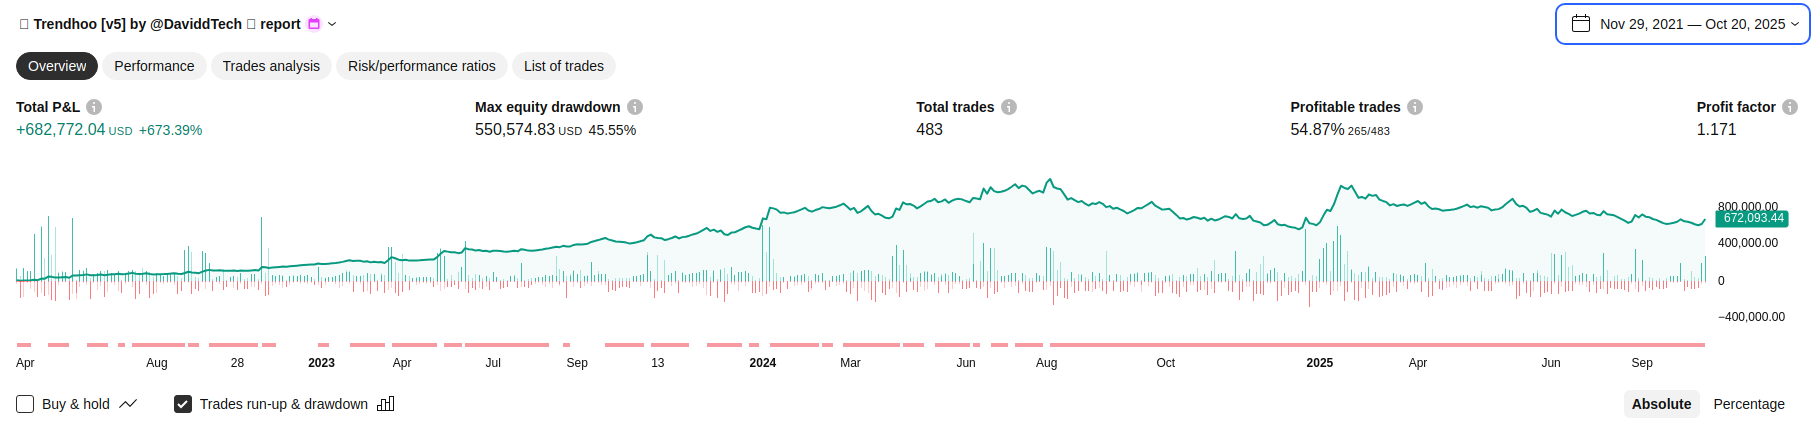The image size is (1815, 428).
Task: Click the info icon beside Total trades
Action: (1009, 107)
